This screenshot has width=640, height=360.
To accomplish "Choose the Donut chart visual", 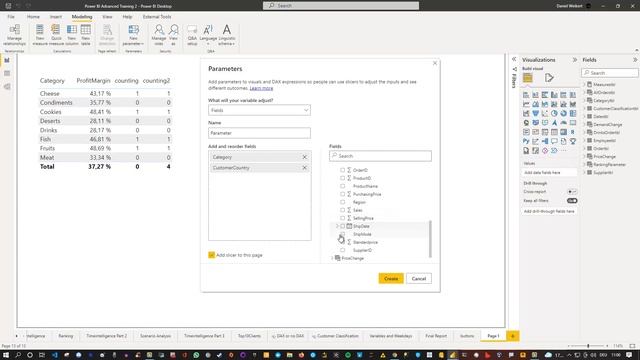I will [563, 113].
